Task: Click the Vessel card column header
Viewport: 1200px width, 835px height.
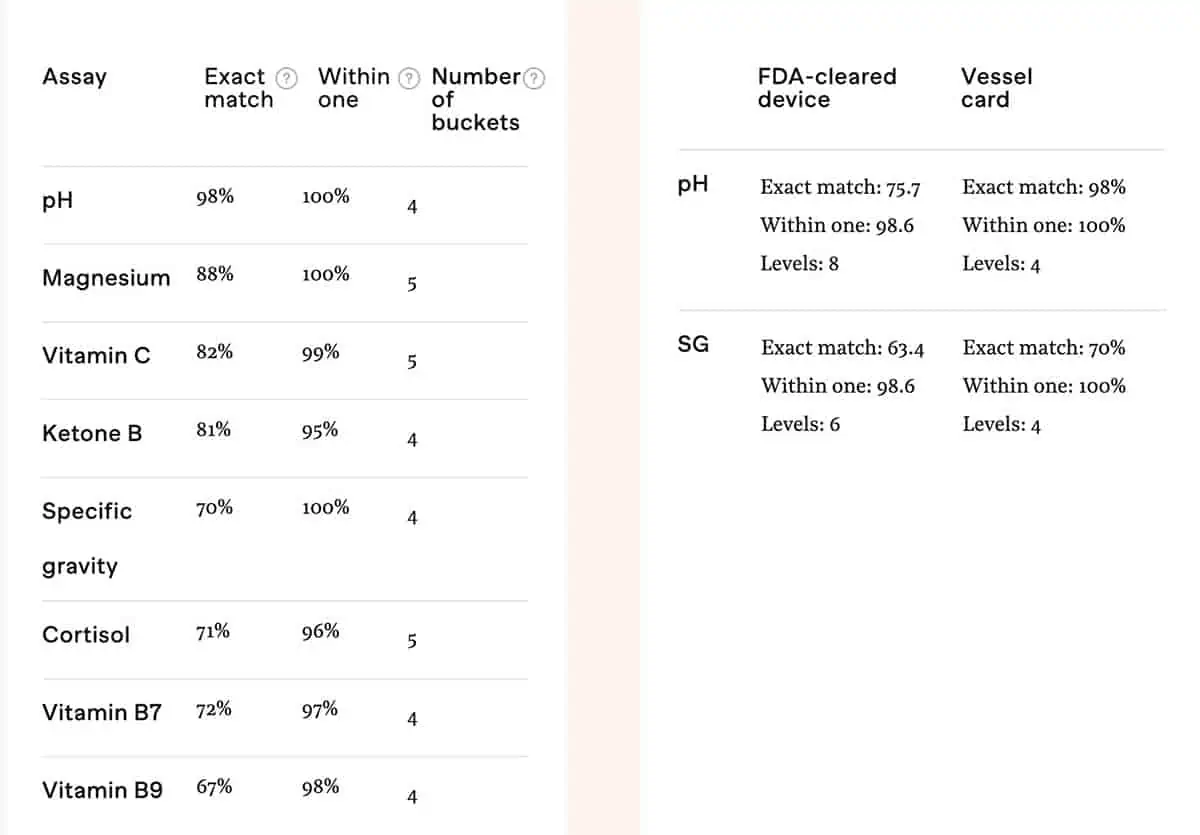Action: click(996, 88)
